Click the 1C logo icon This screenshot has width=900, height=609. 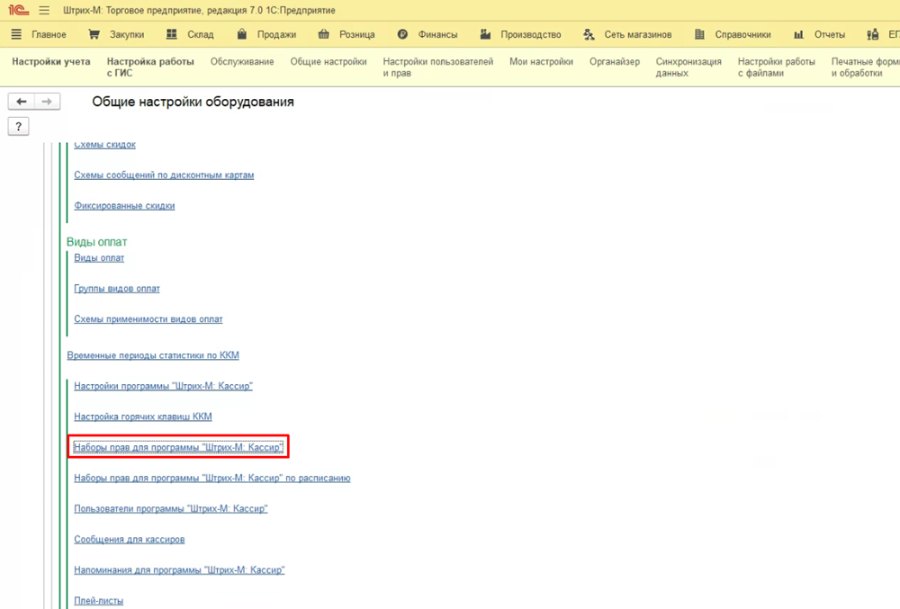(18, 10)
